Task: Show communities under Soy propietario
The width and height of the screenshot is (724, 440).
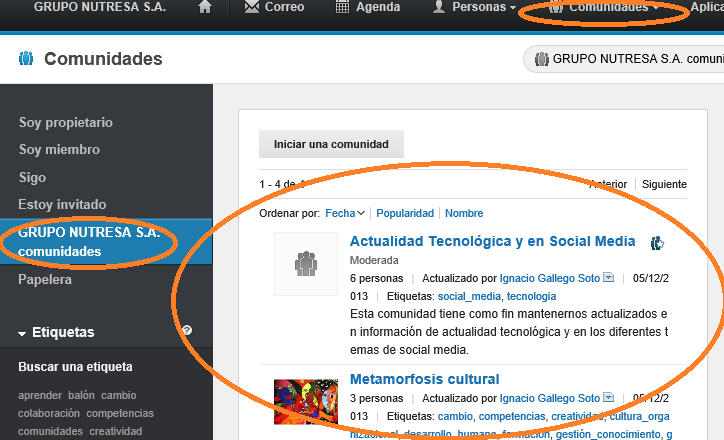Action: [x=66, y=122]
